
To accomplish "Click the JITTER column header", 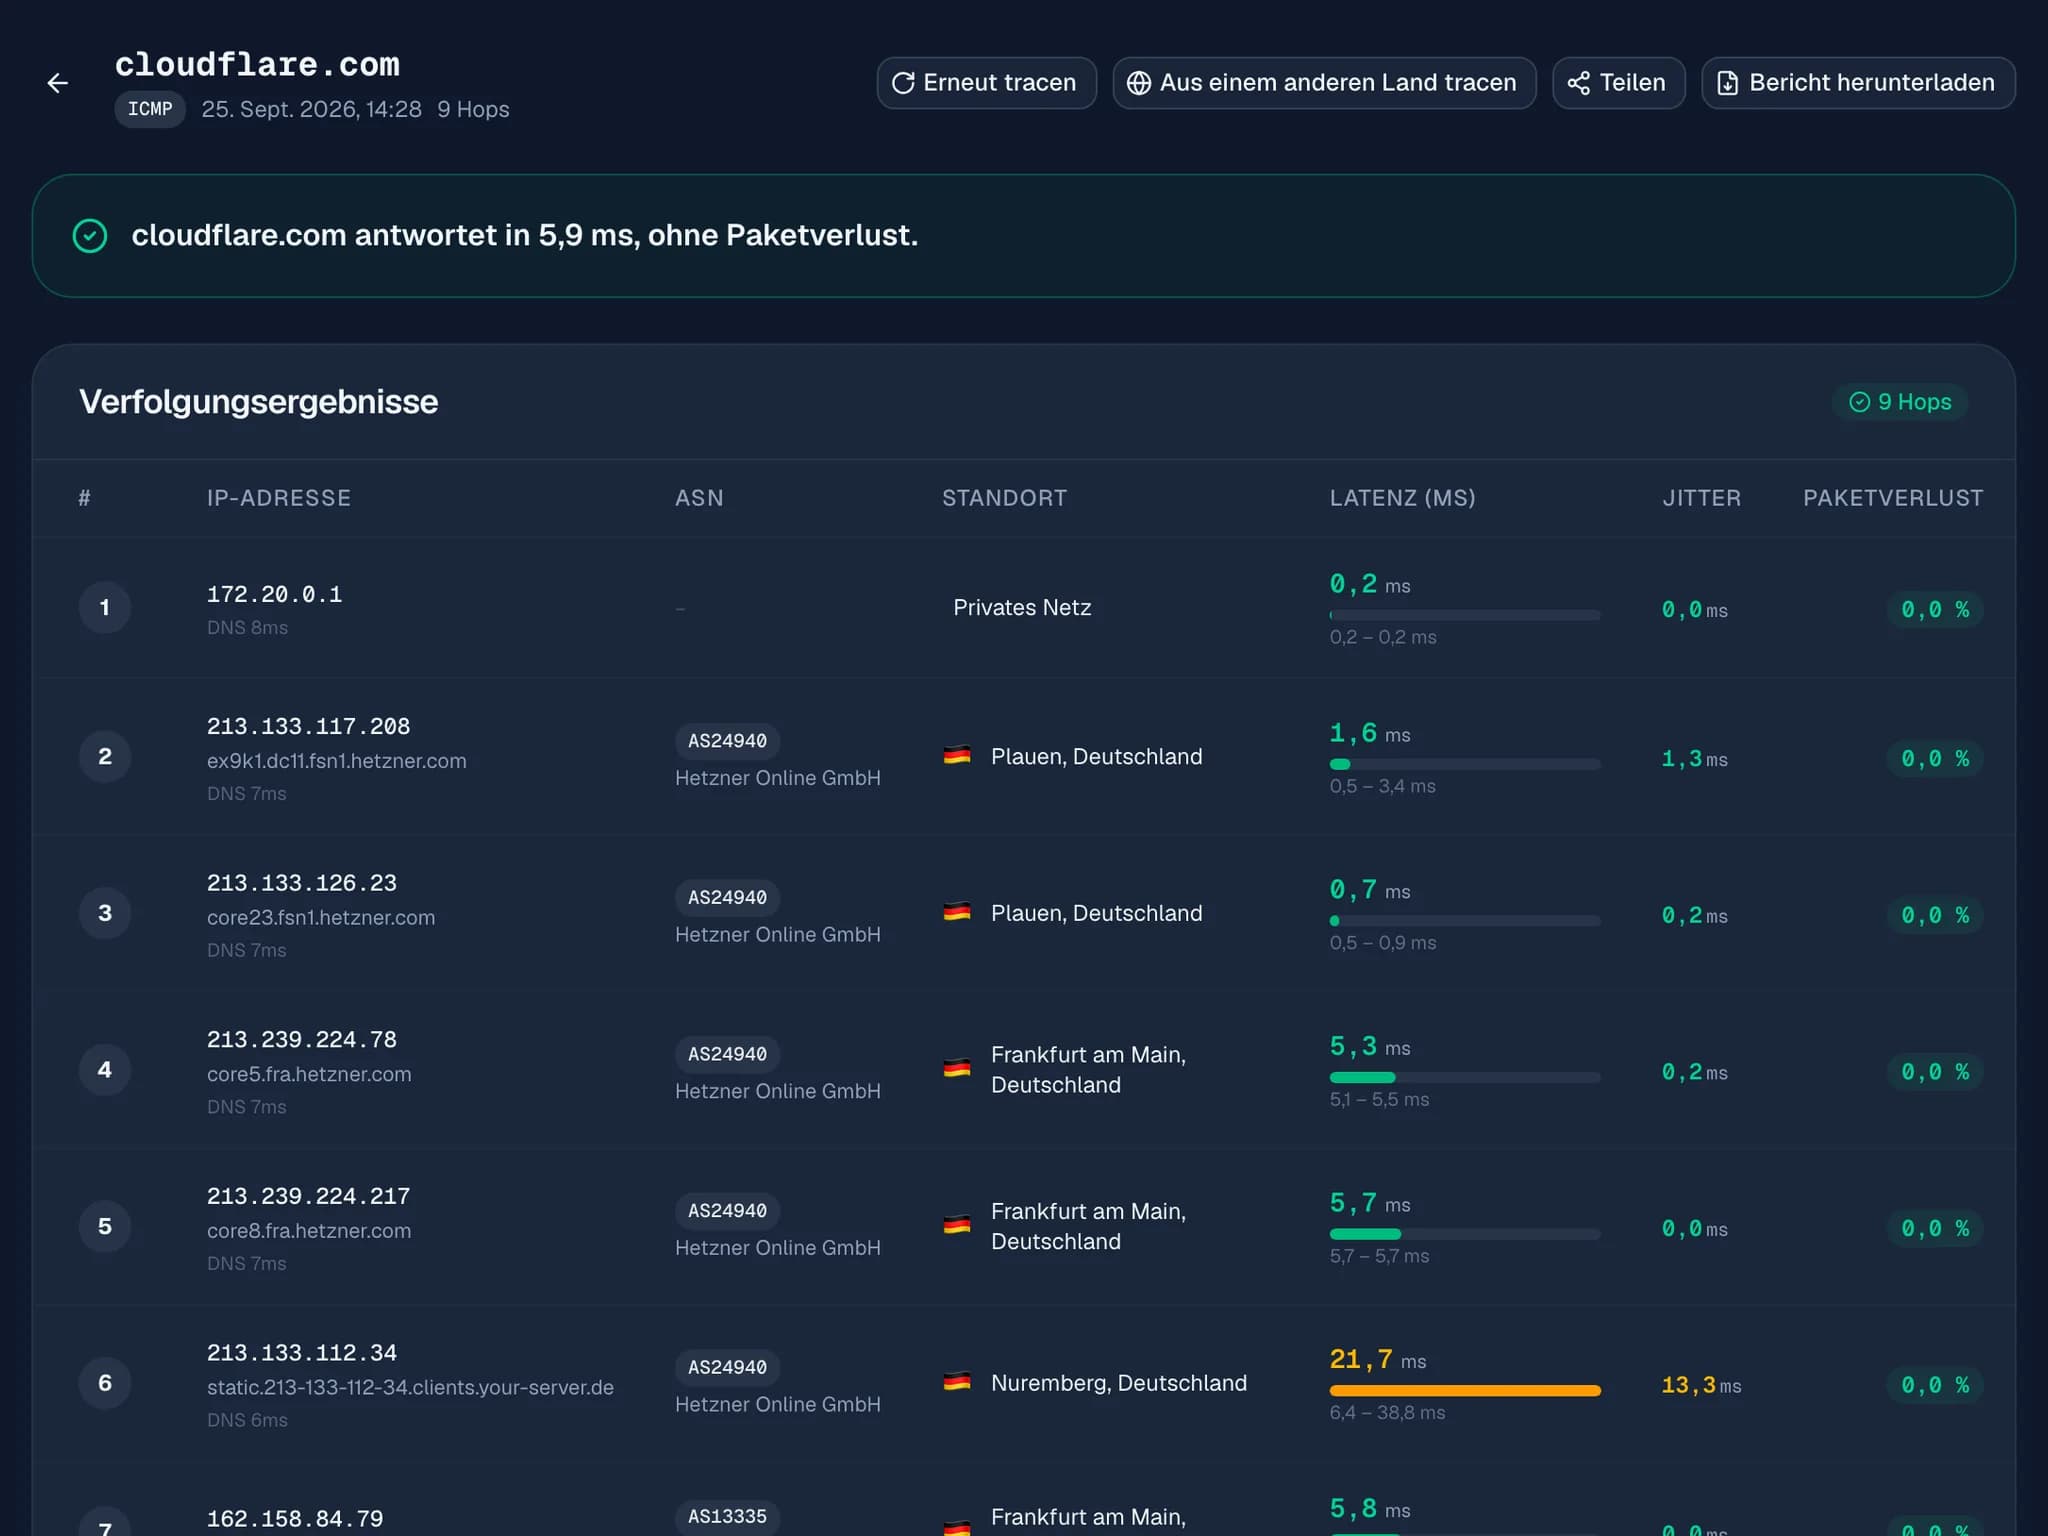I will [x=1701, y=498].
